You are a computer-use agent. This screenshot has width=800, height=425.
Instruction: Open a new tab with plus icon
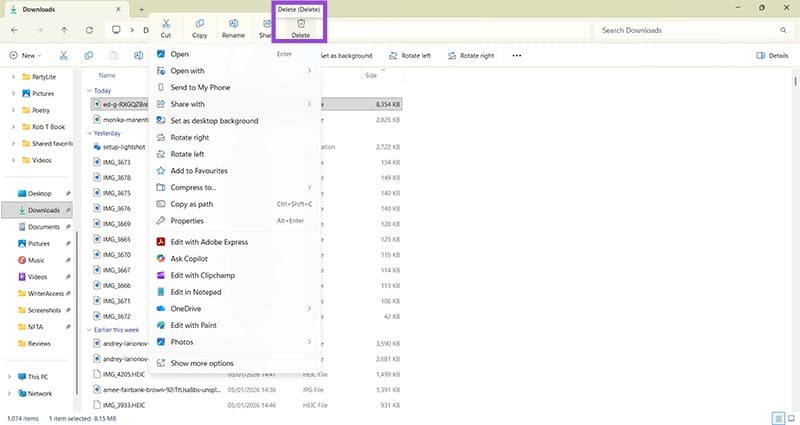[x=141, y=9]
